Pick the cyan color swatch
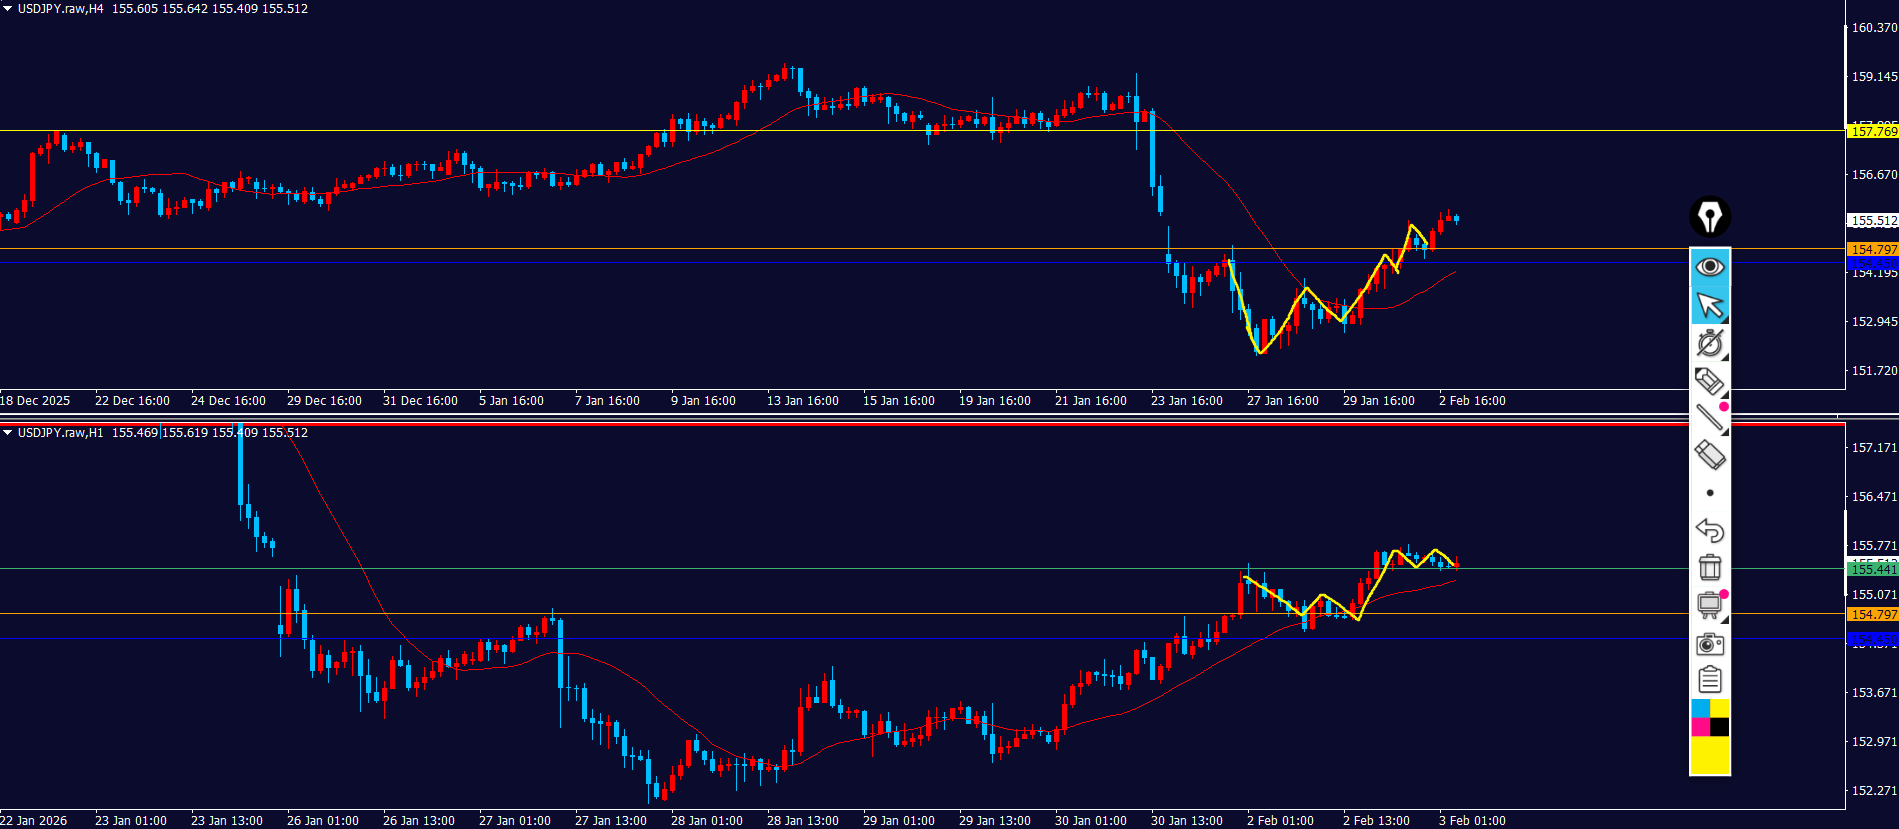 click(1700, 708)
